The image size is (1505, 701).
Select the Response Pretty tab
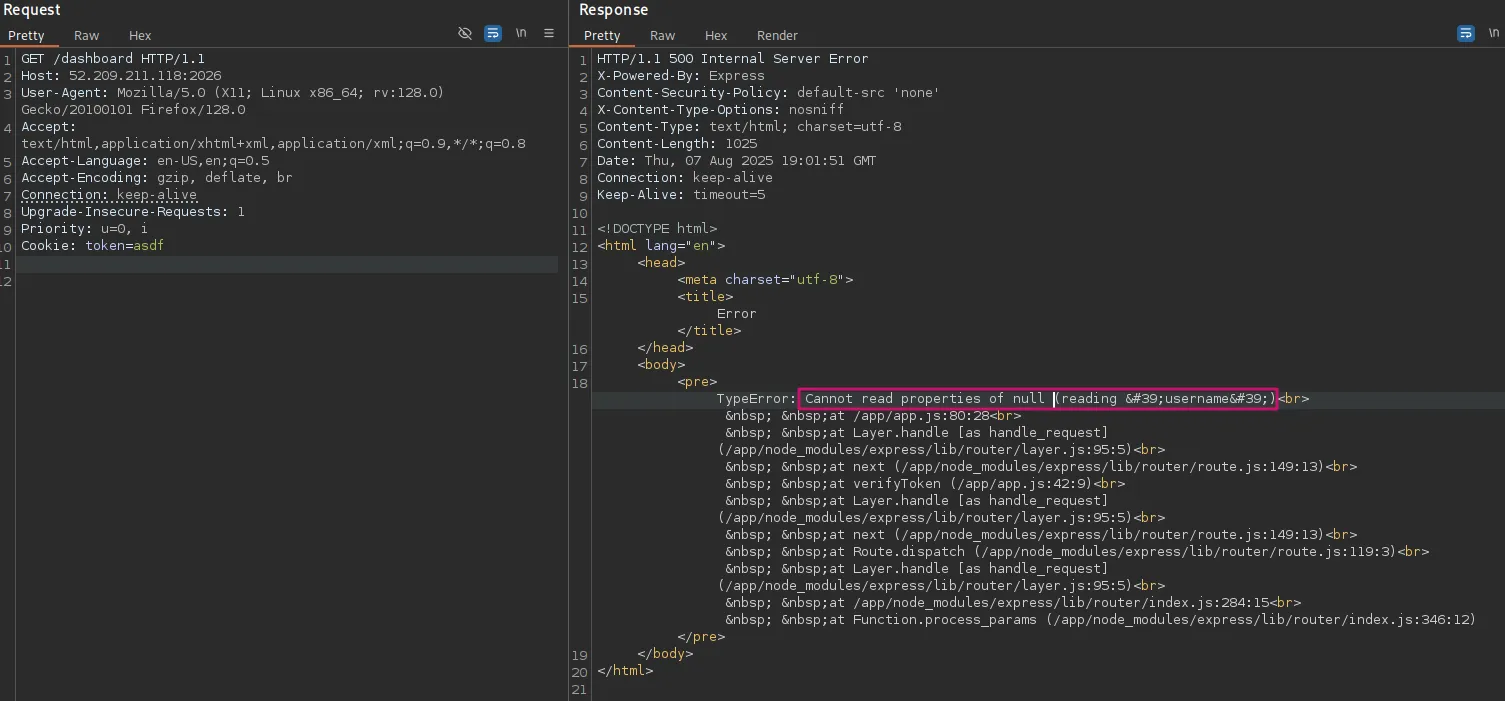602,36
